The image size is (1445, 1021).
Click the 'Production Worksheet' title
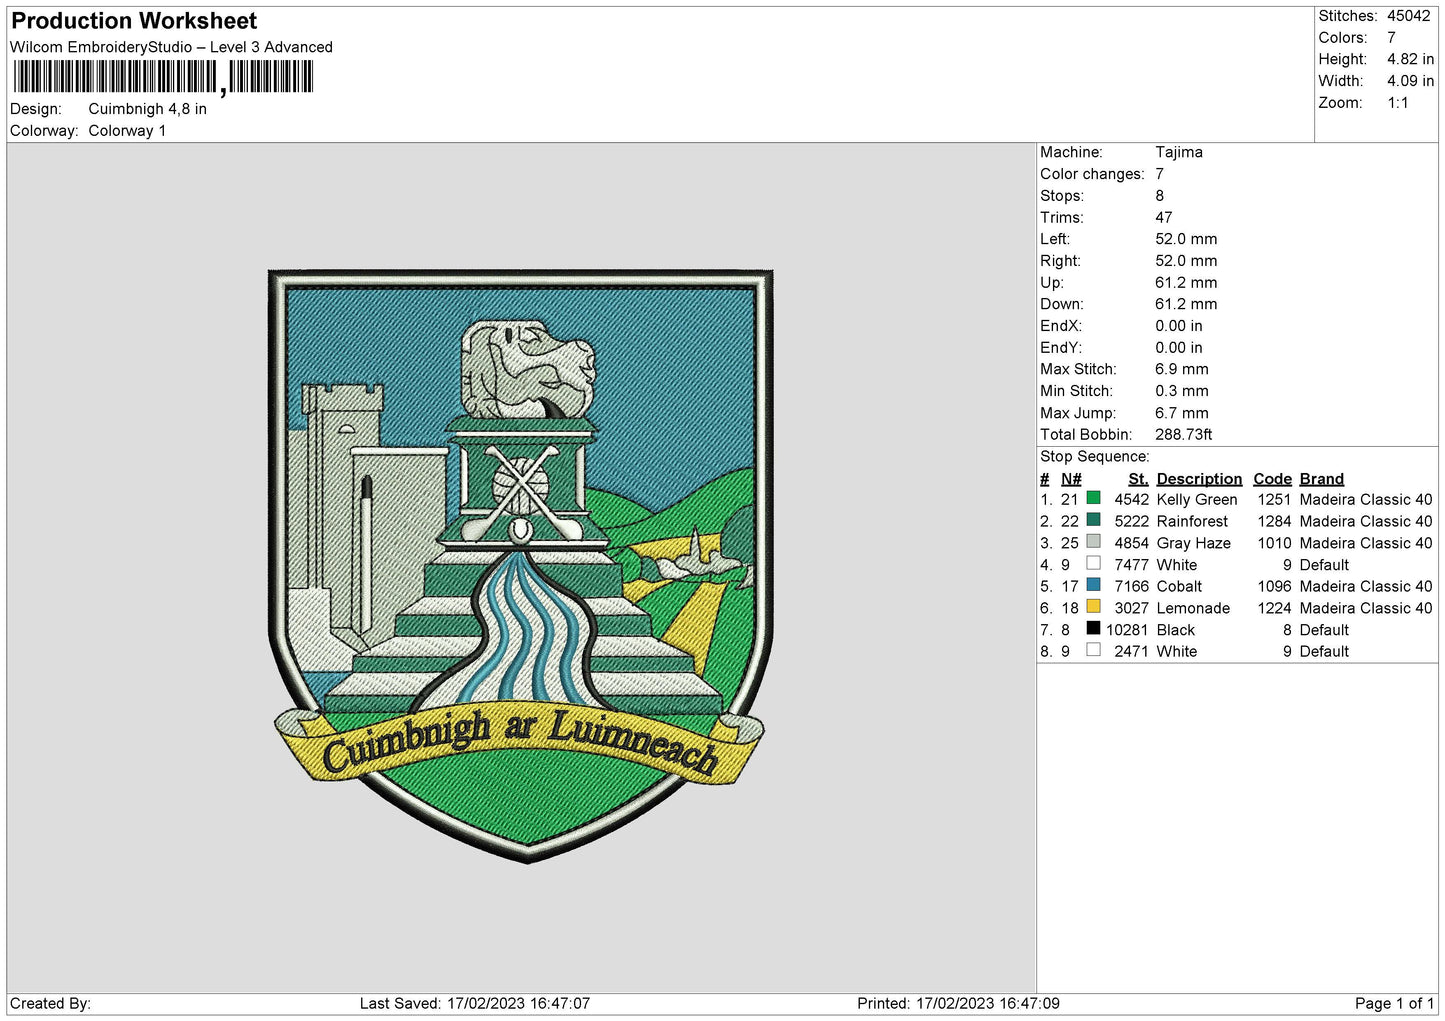pyautogui.click(x=134, y=21)
